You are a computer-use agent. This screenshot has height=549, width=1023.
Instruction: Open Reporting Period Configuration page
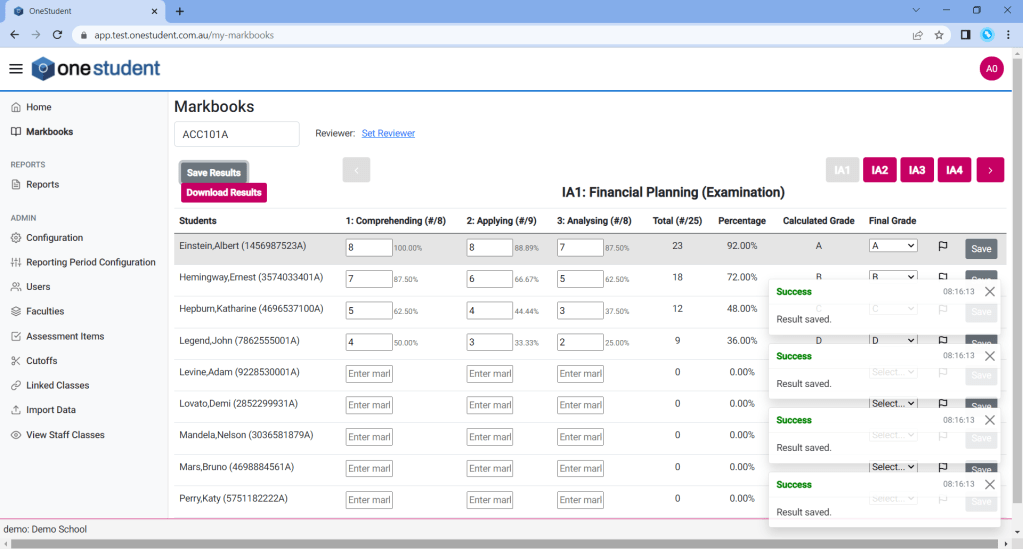pyautogui.click(x=90, y=262)
